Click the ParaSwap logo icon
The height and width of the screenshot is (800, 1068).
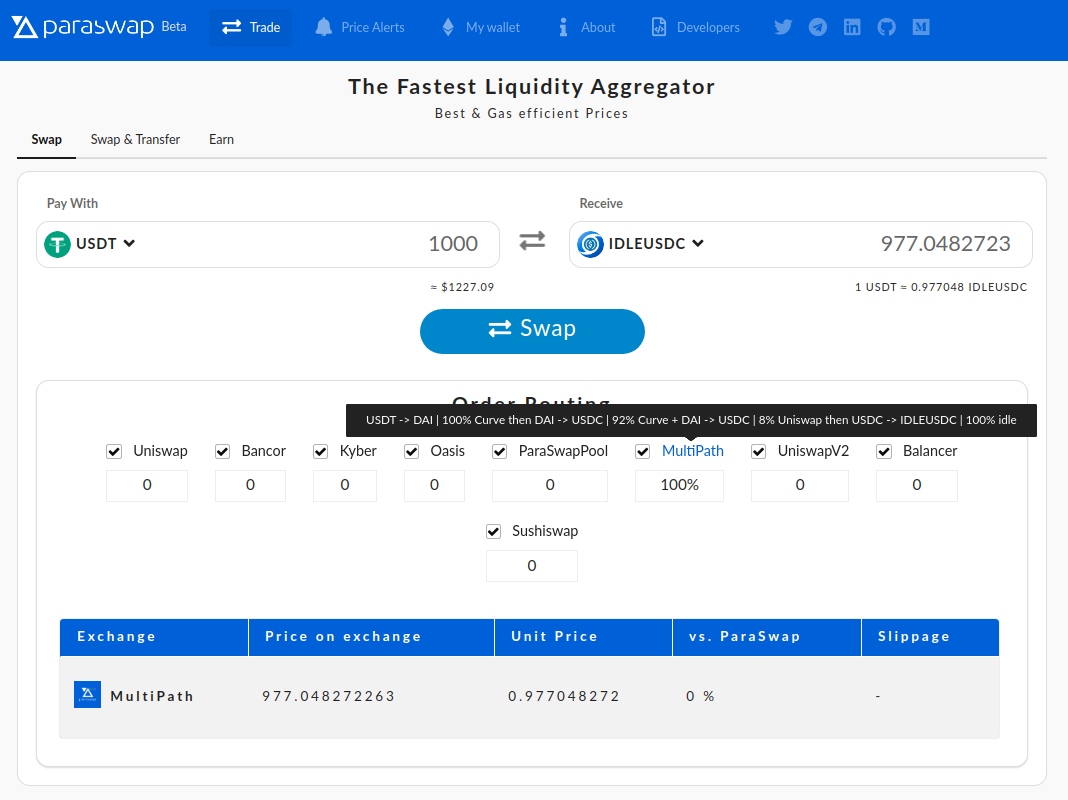(25, 27)
